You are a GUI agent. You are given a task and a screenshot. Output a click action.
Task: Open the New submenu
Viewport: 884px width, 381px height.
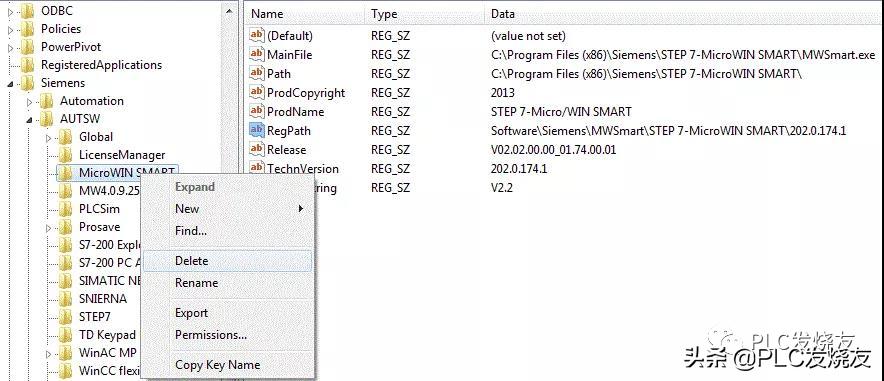tap(227, 209)
